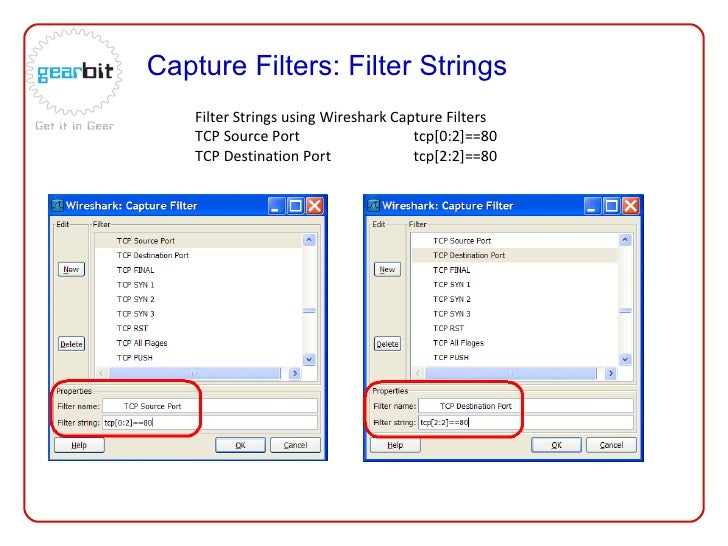
Task: Cancel the right Capture Filter dialog
Action: 611,445
